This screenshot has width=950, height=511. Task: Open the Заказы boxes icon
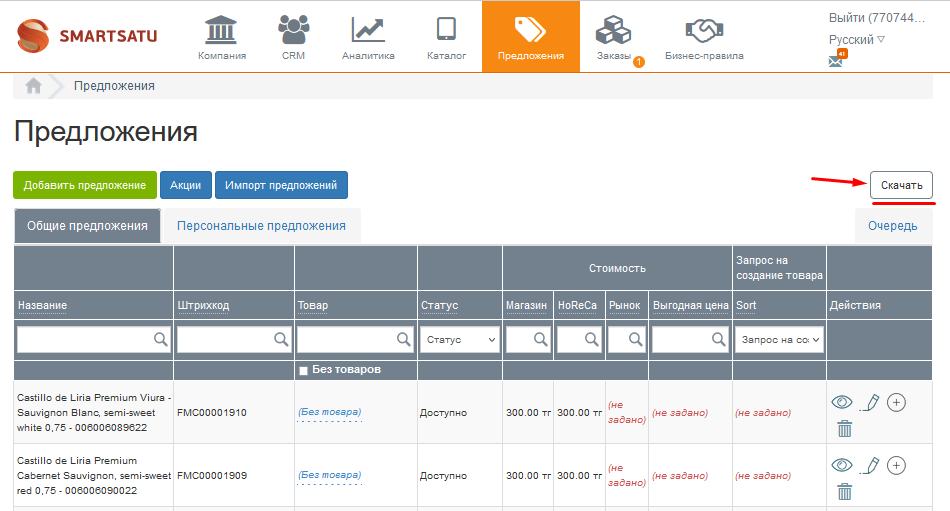click(x=613, y=30)
